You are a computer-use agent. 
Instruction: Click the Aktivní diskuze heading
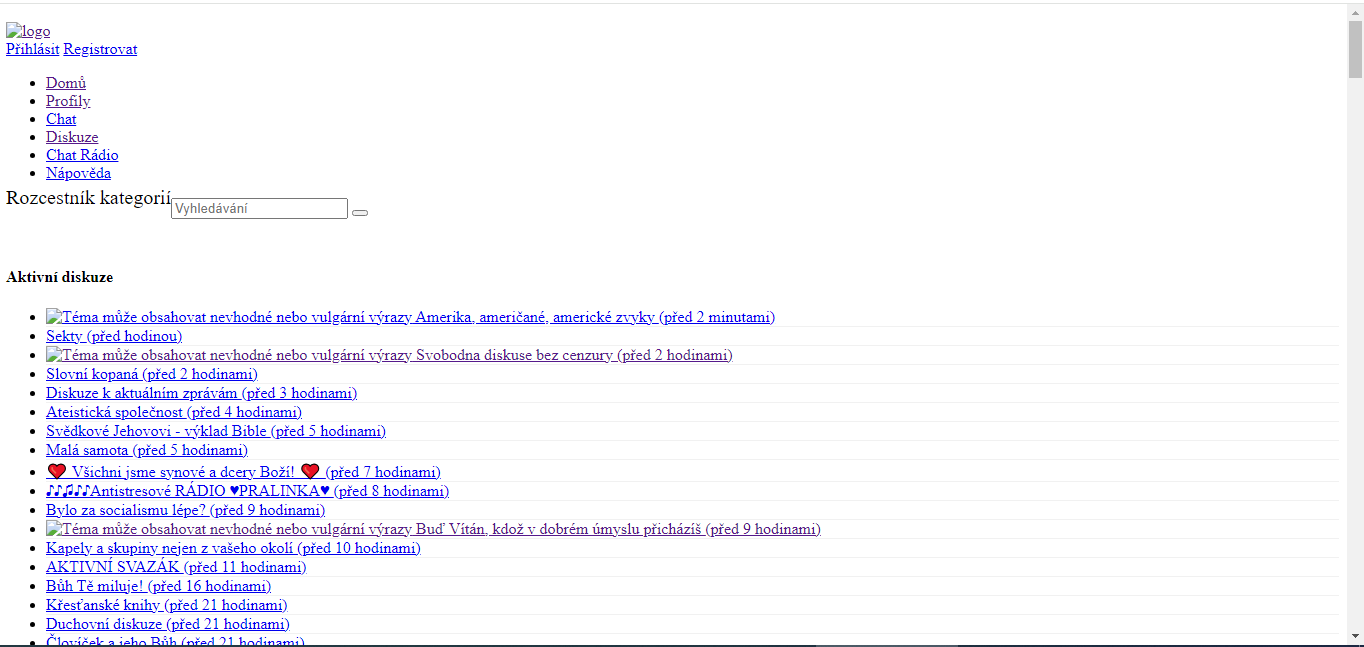(59, 277)
